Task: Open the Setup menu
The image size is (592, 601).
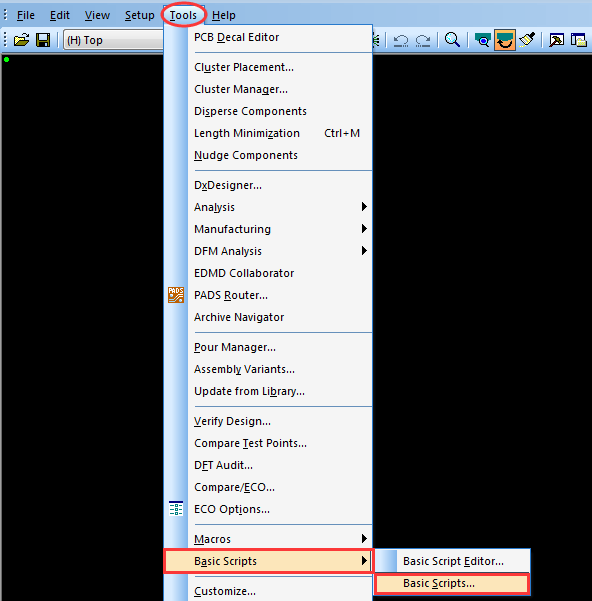Action: tap(139, 15)
